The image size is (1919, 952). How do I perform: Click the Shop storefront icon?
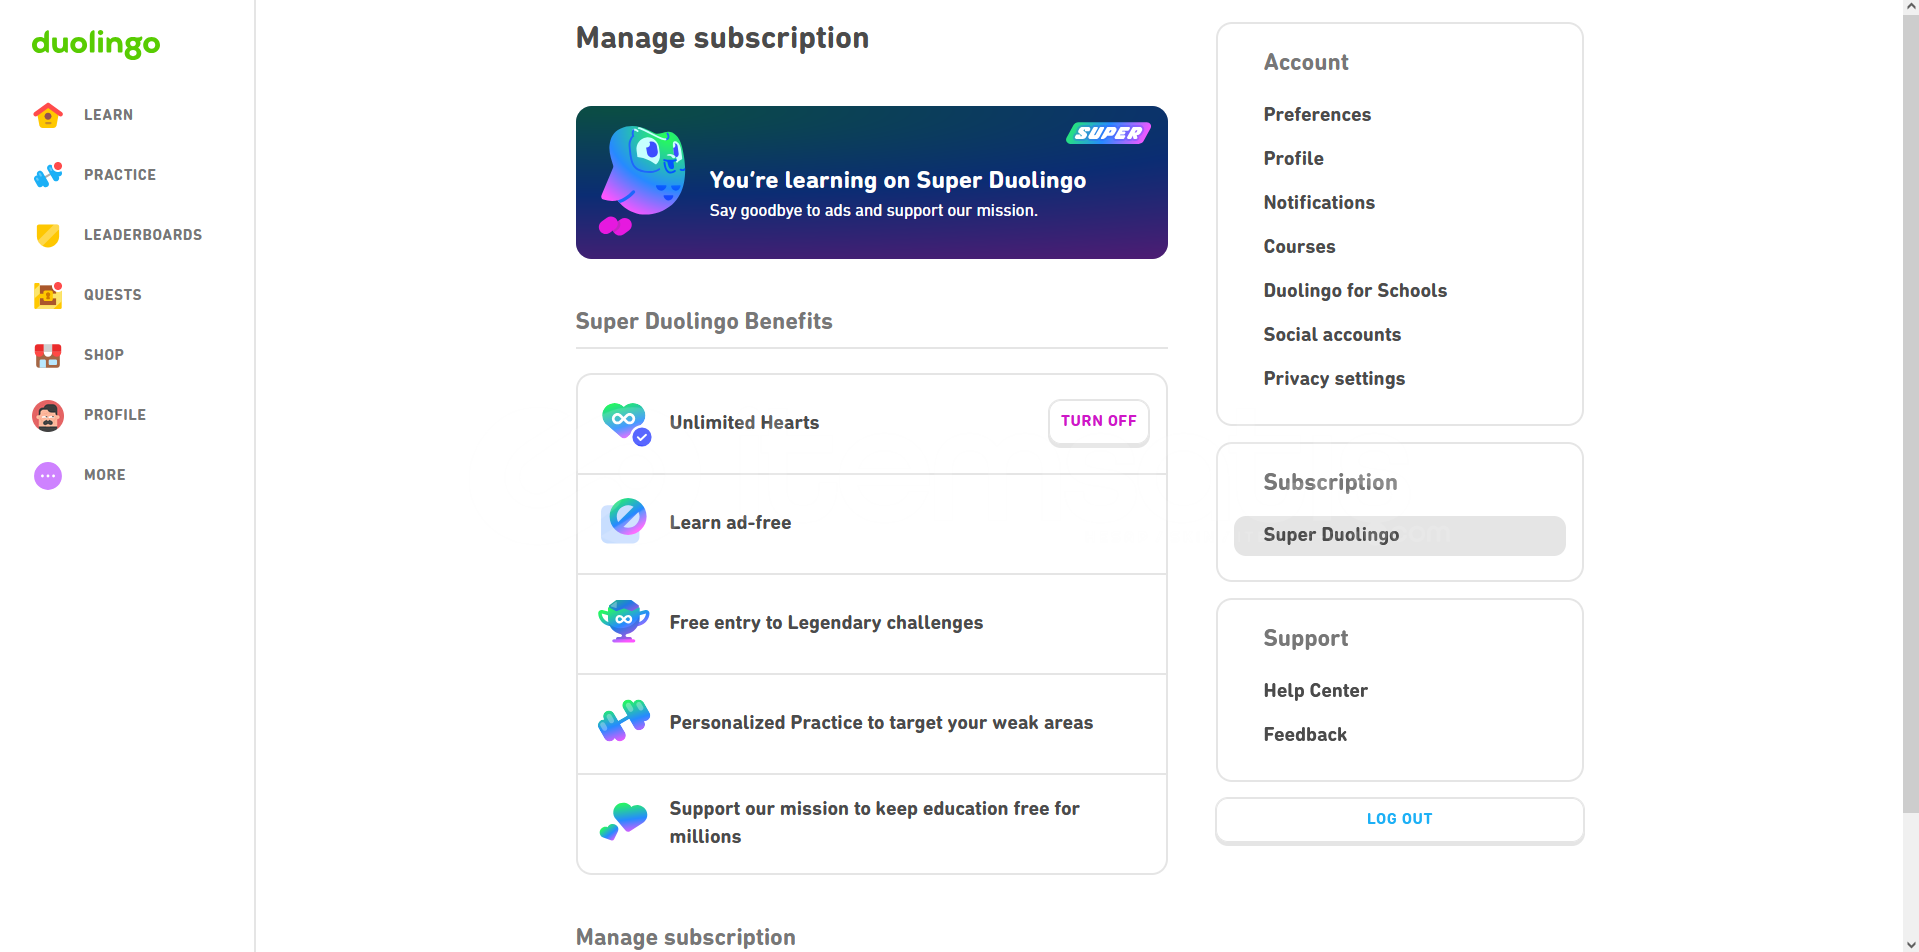point(48,355)
